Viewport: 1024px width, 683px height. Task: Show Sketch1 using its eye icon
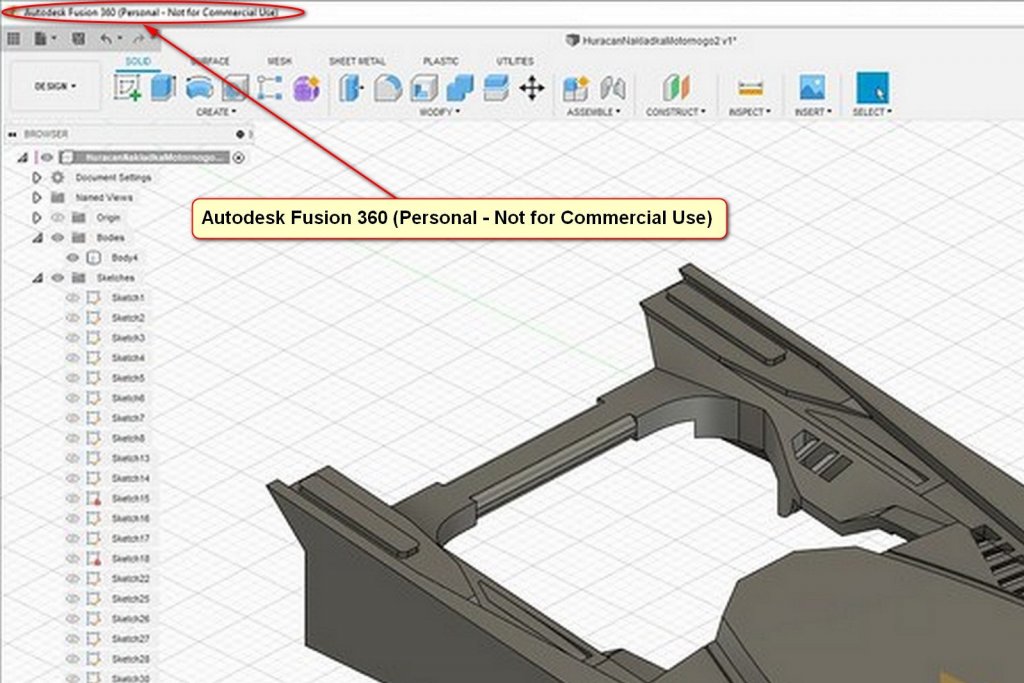72,298
